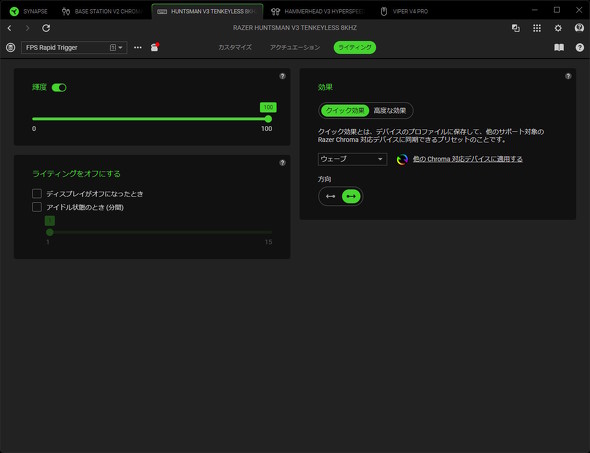Click the brightness slider handle at 100
590x453 pixels.
point(268,119)
